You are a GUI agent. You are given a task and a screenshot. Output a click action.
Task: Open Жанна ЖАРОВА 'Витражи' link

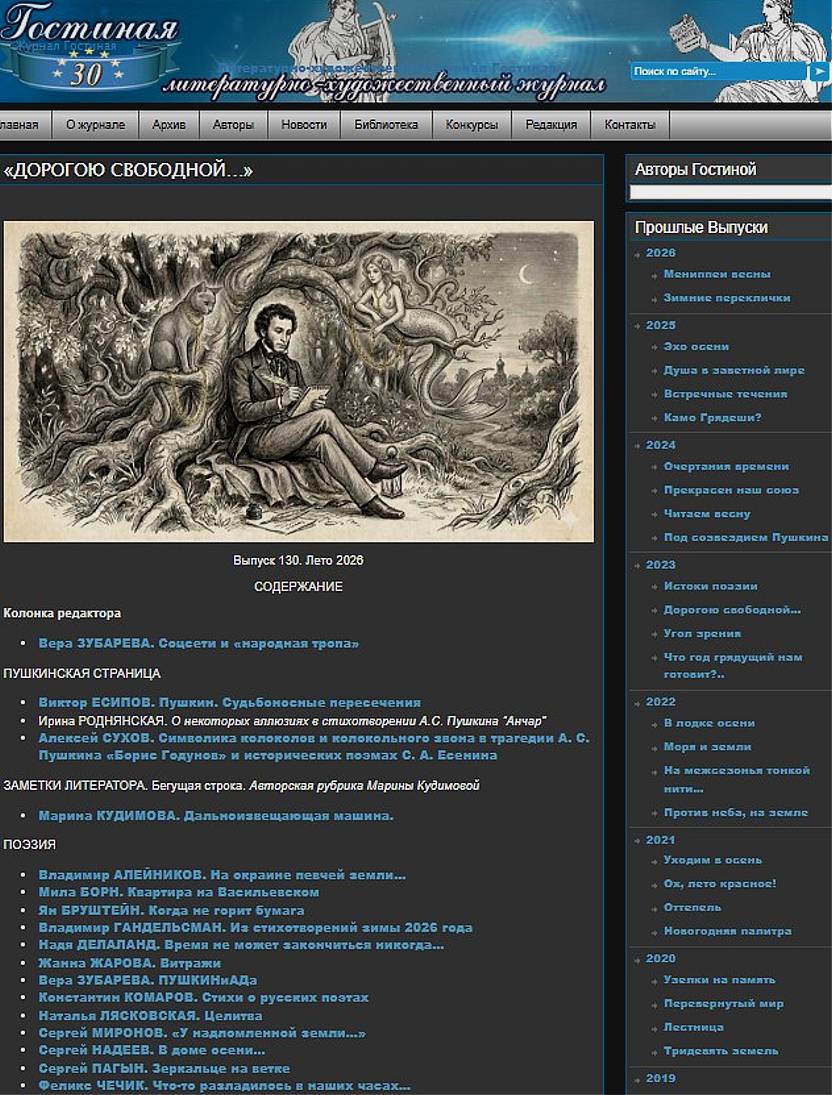(x=130, y=963)
